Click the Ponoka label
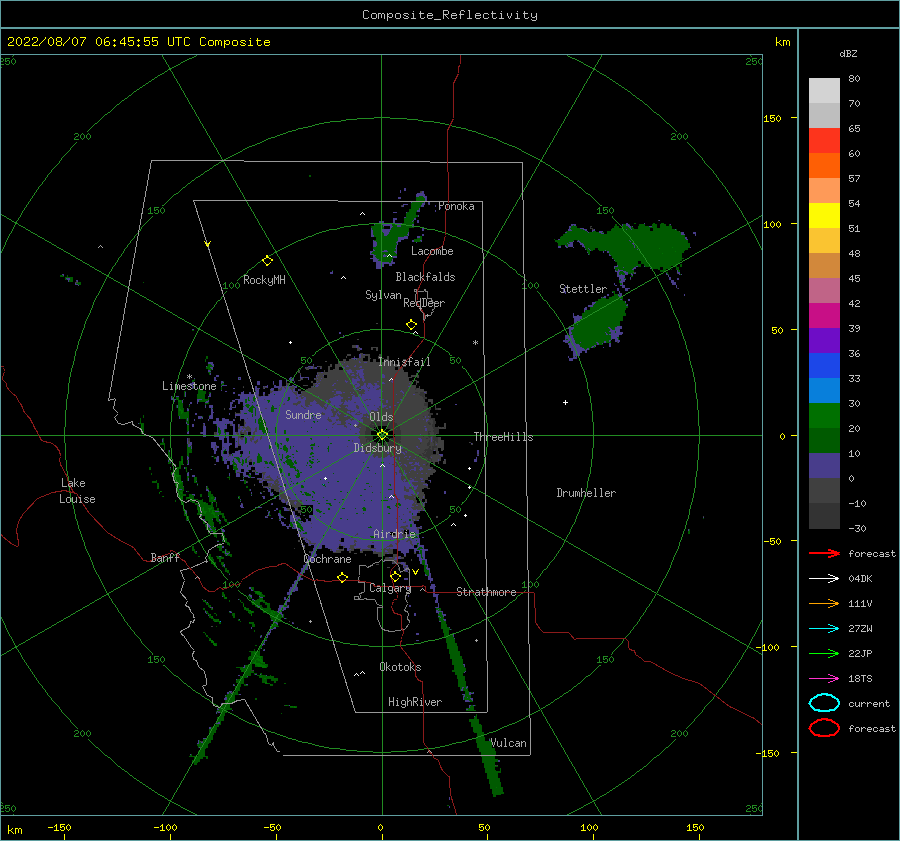The image size is (900, 841). (456, 206)
